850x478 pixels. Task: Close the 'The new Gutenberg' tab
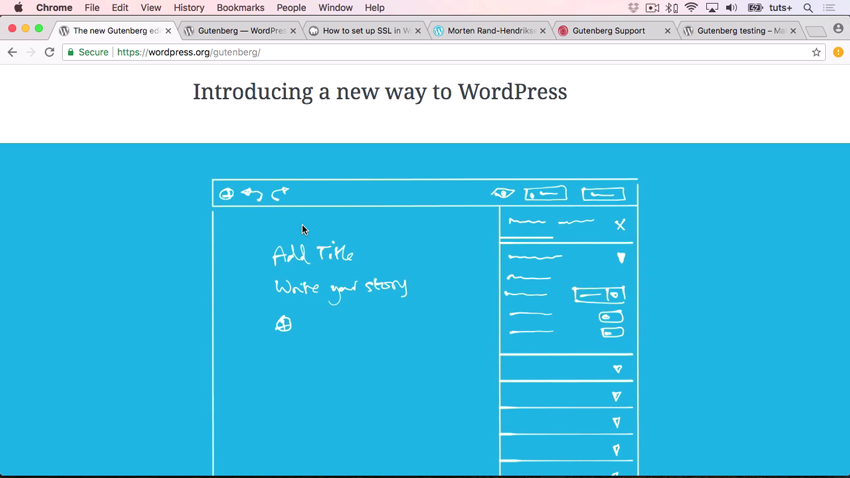(168, 31)
